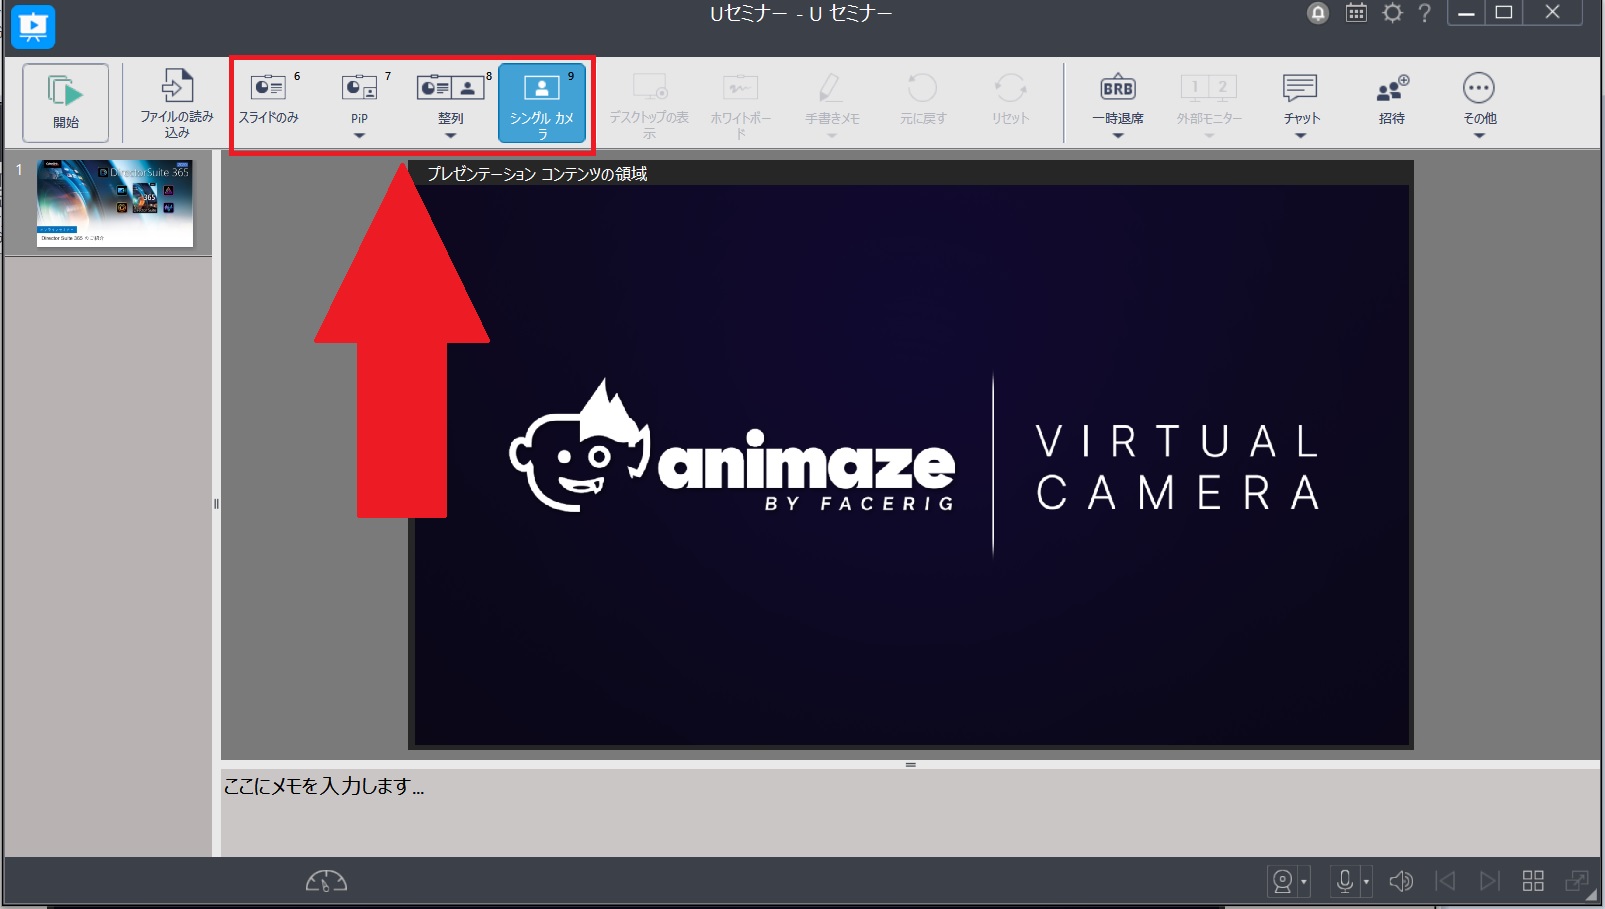Import a file with ファイルの読み込み
The image size is (1605, 909).
[177, 102]
